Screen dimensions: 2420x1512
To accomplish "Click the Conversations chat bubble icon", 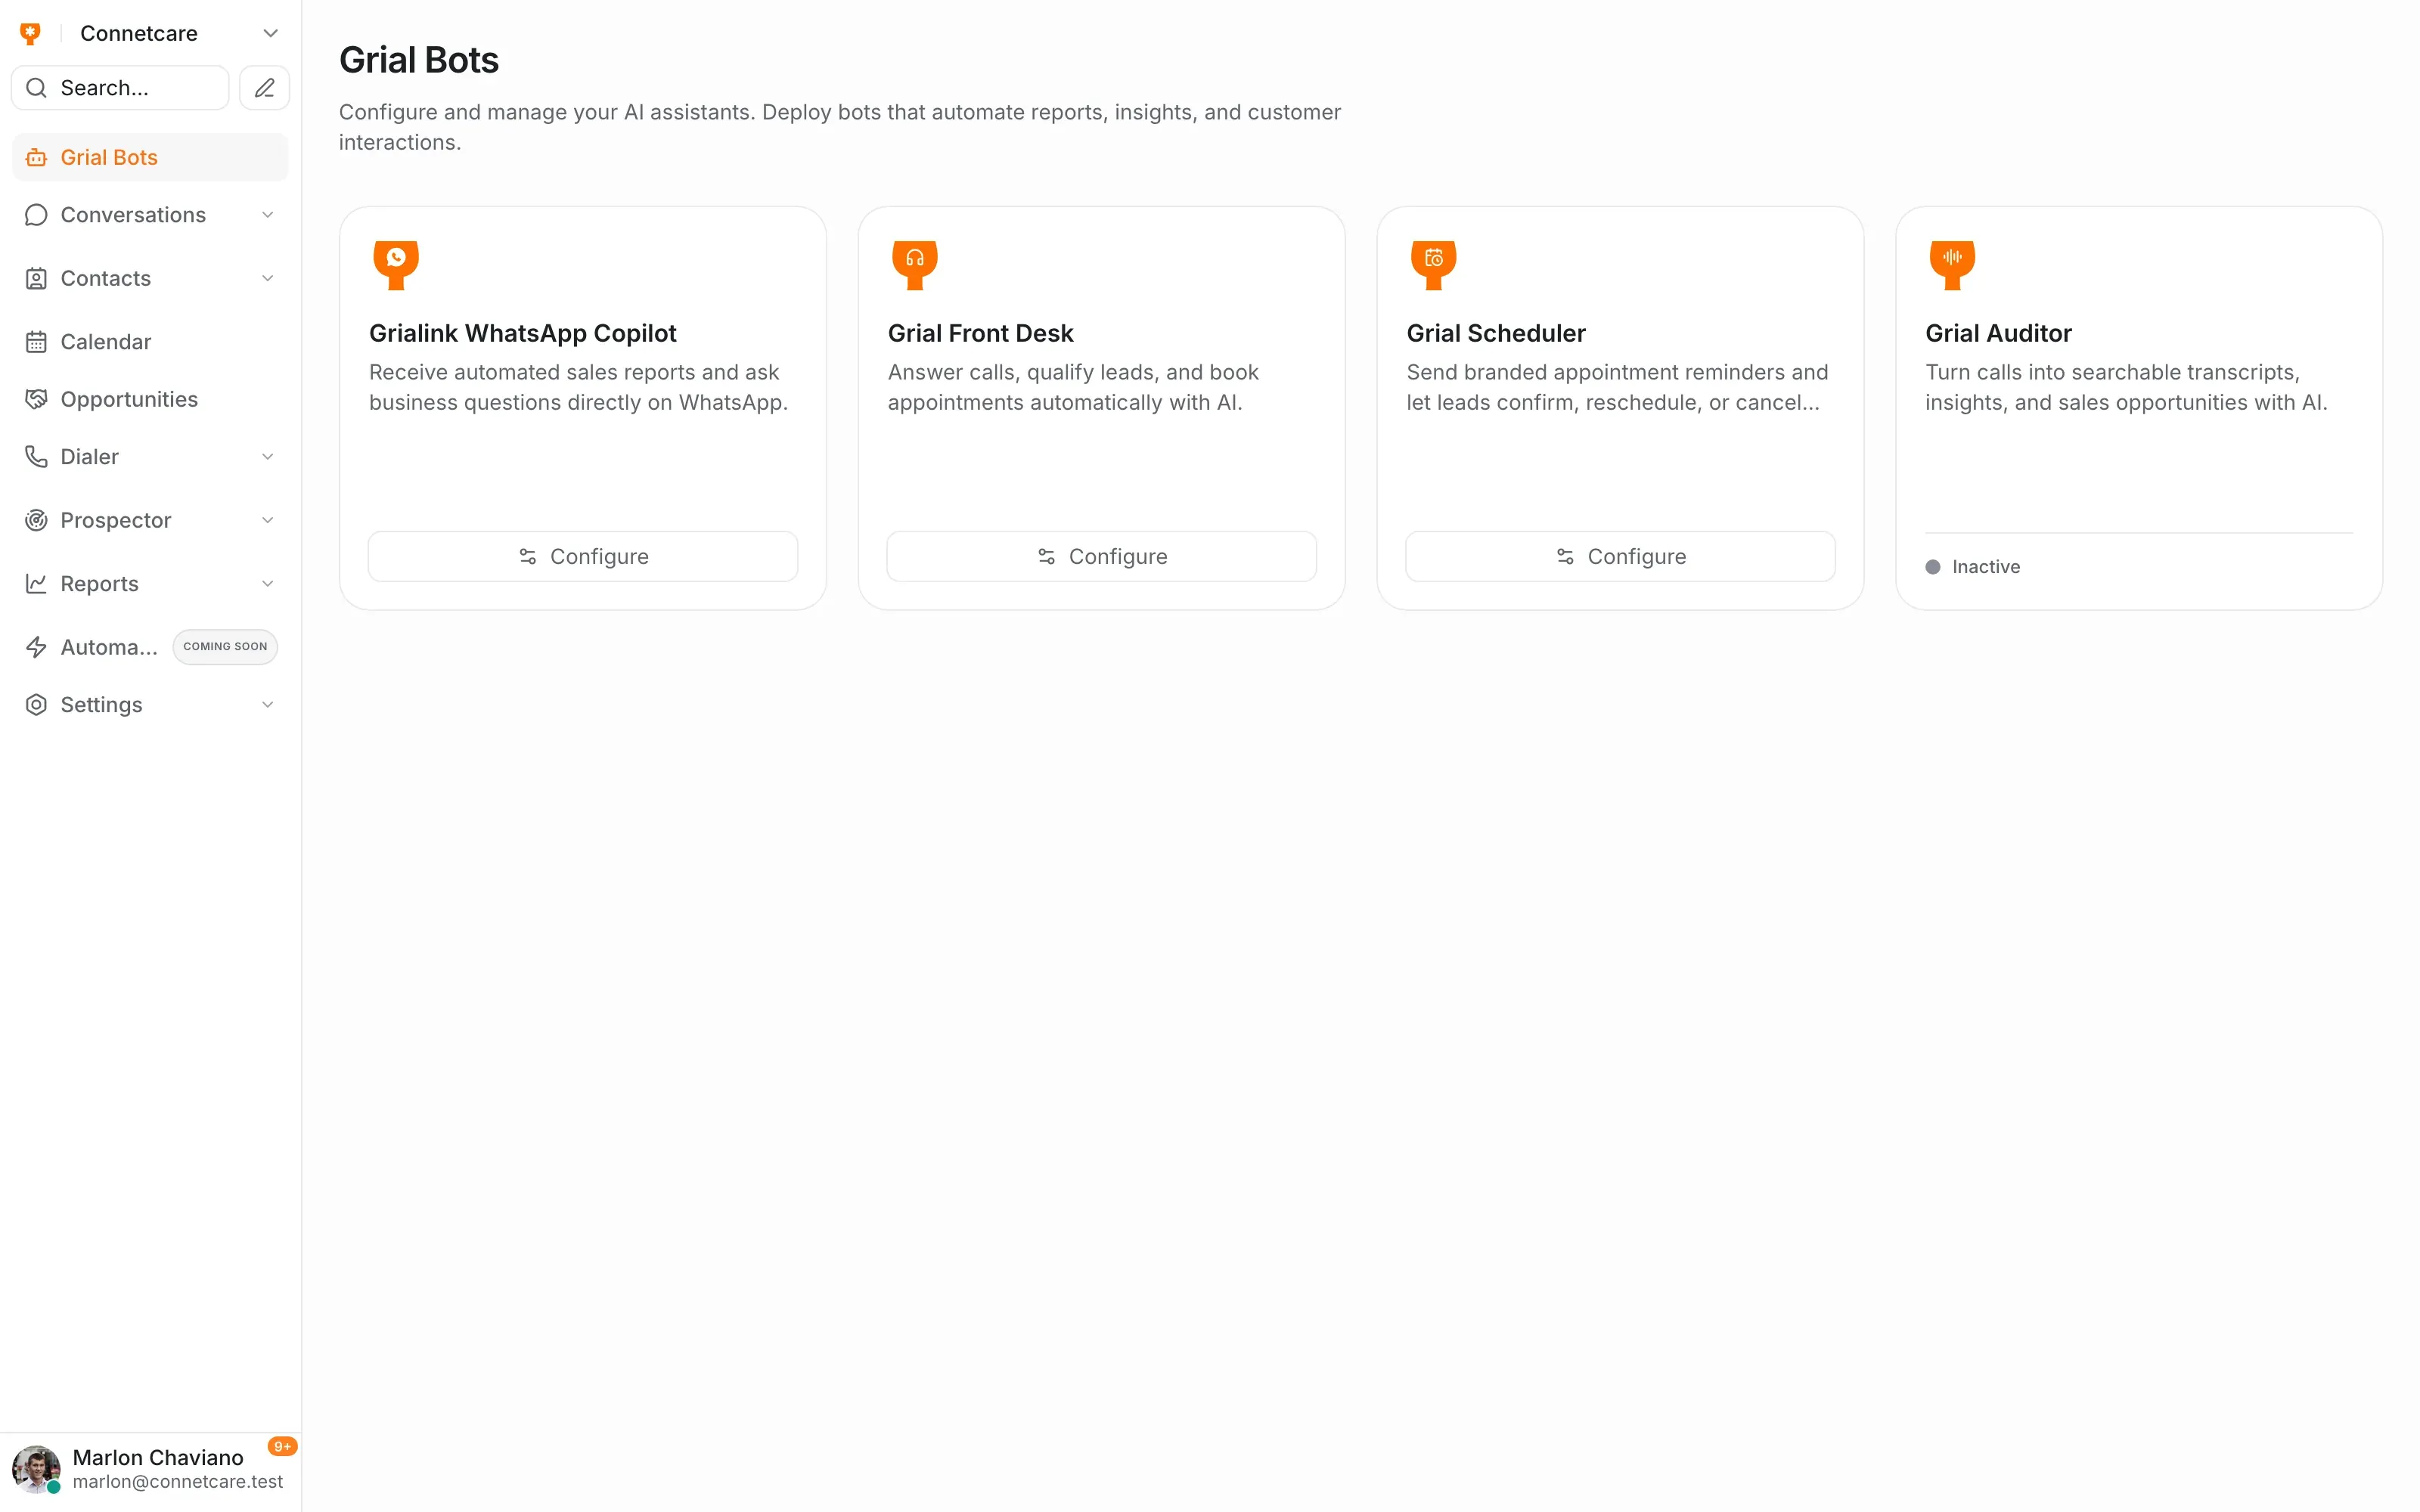I will 36,215.
